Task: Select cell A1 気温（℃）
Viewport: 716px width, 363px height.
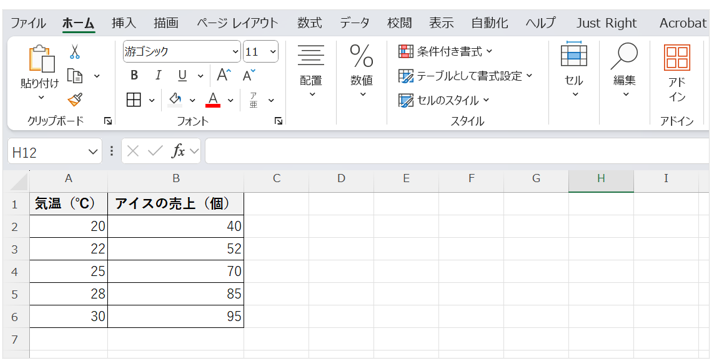Action: pos(68,204)
